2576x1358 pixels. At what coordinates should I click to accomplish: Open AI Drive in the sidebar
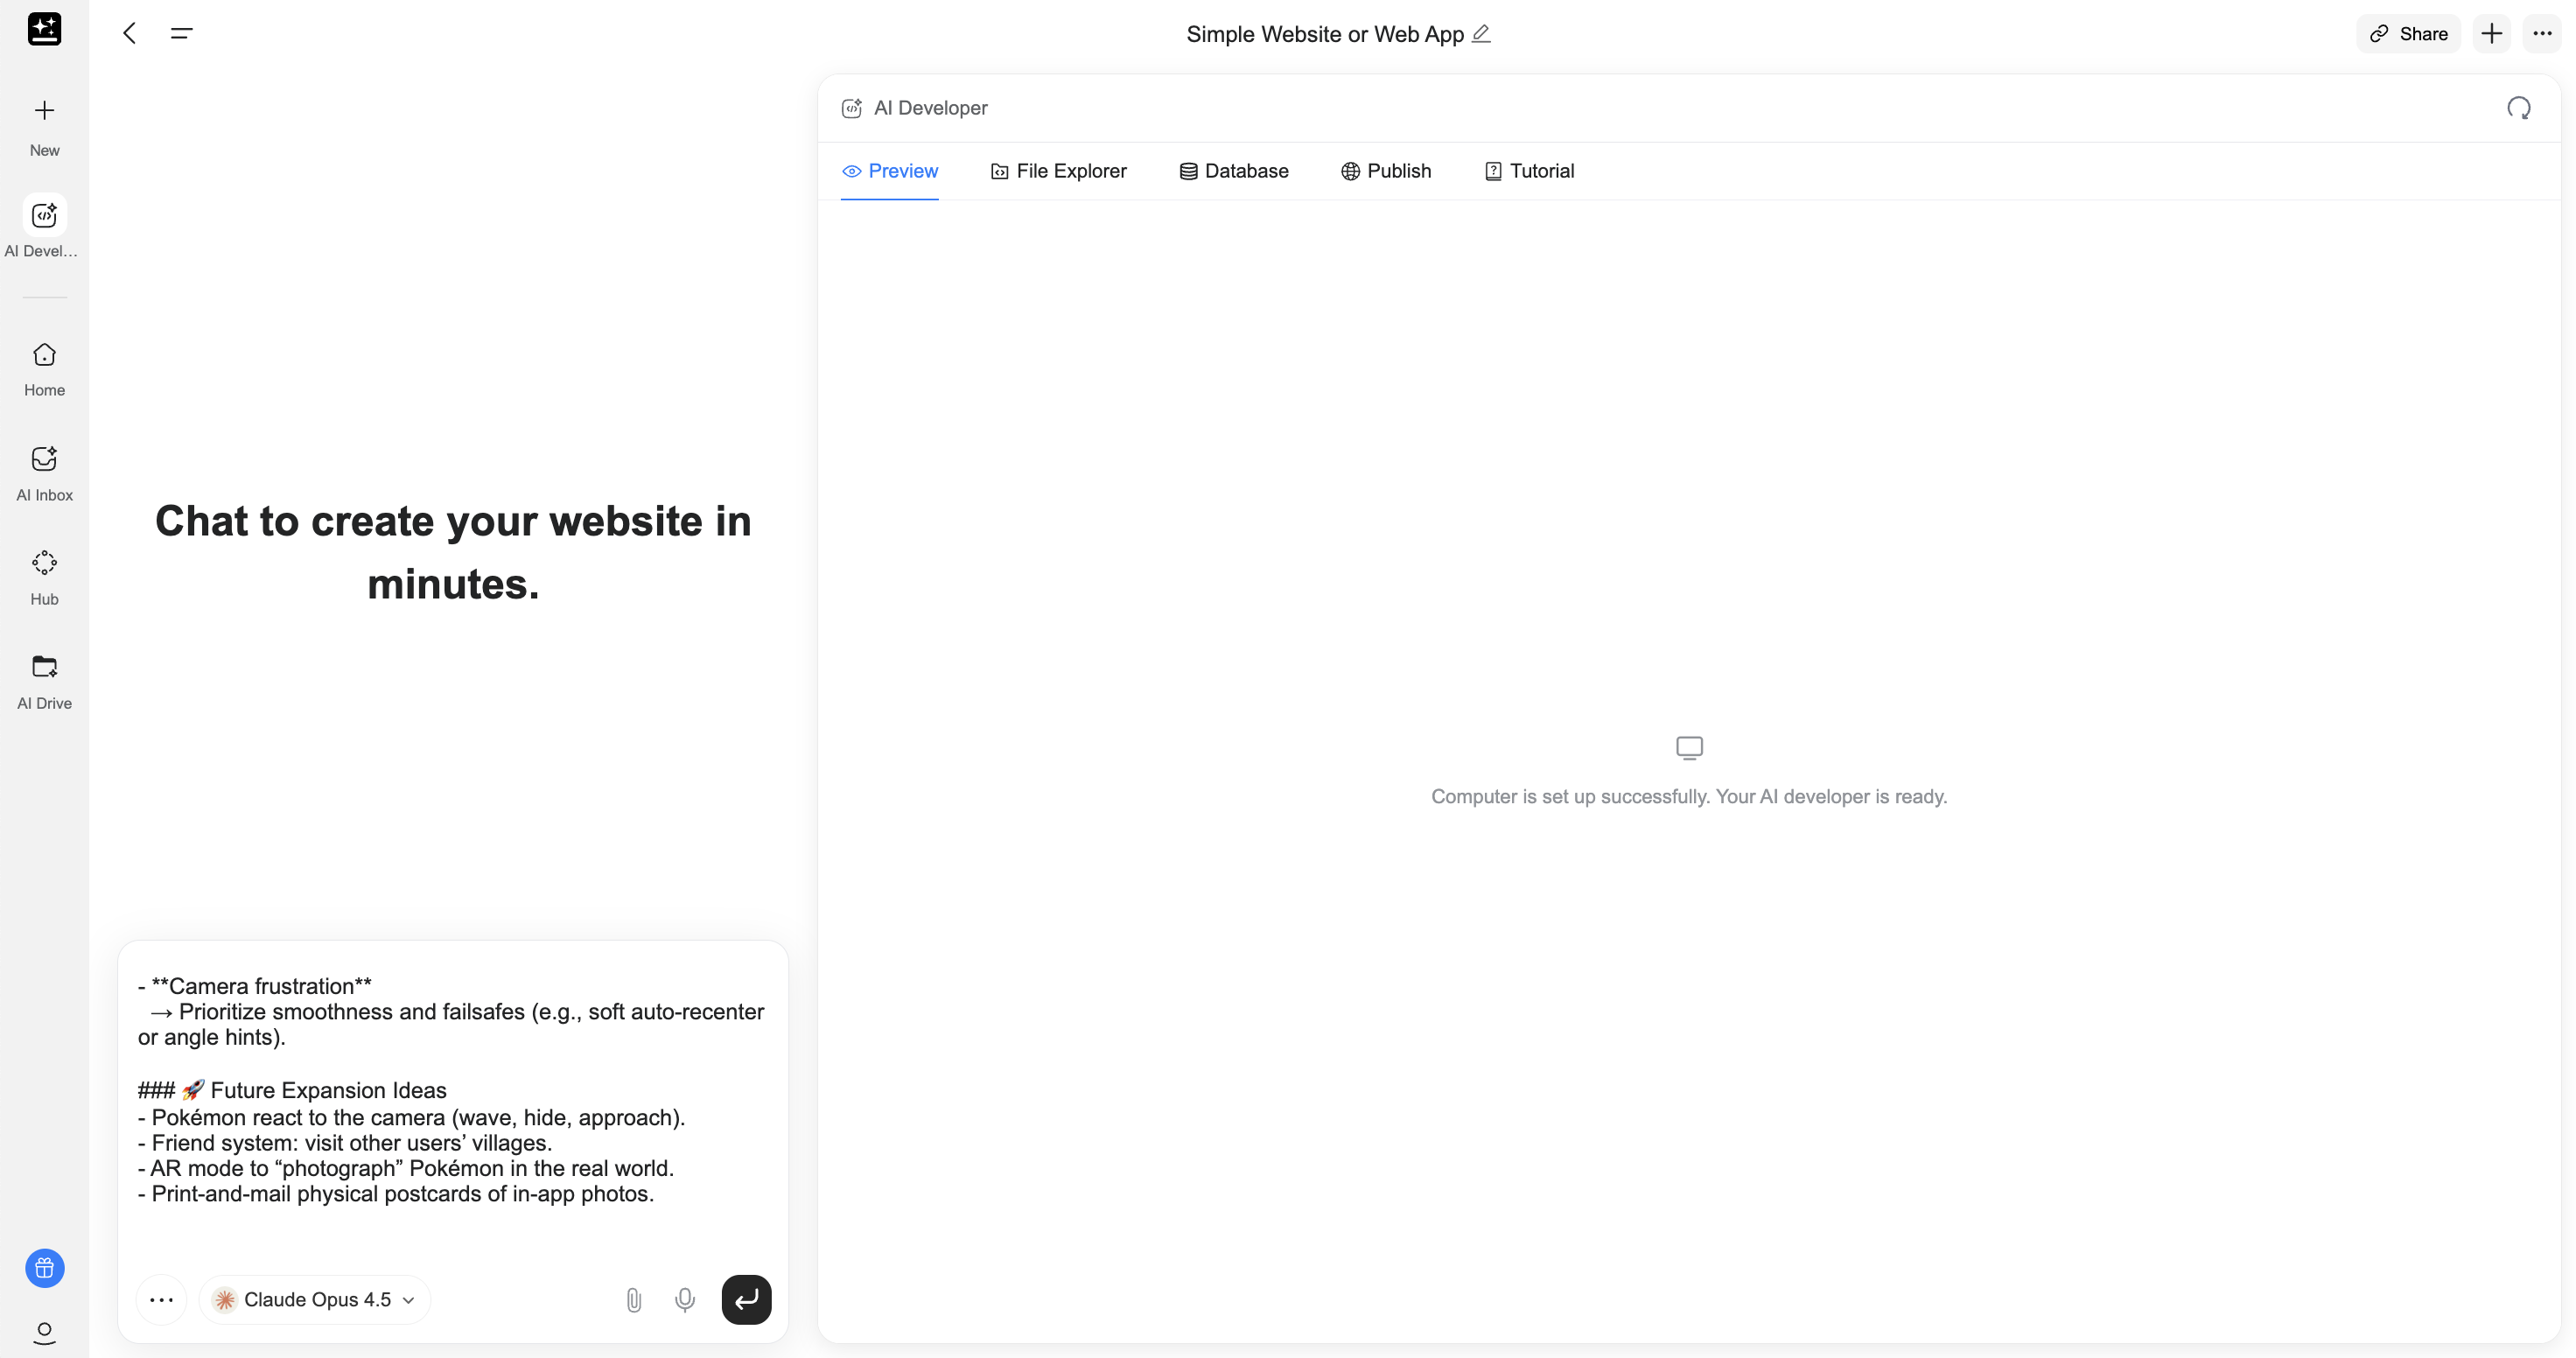pyautogui.click(x=44, y=682)
